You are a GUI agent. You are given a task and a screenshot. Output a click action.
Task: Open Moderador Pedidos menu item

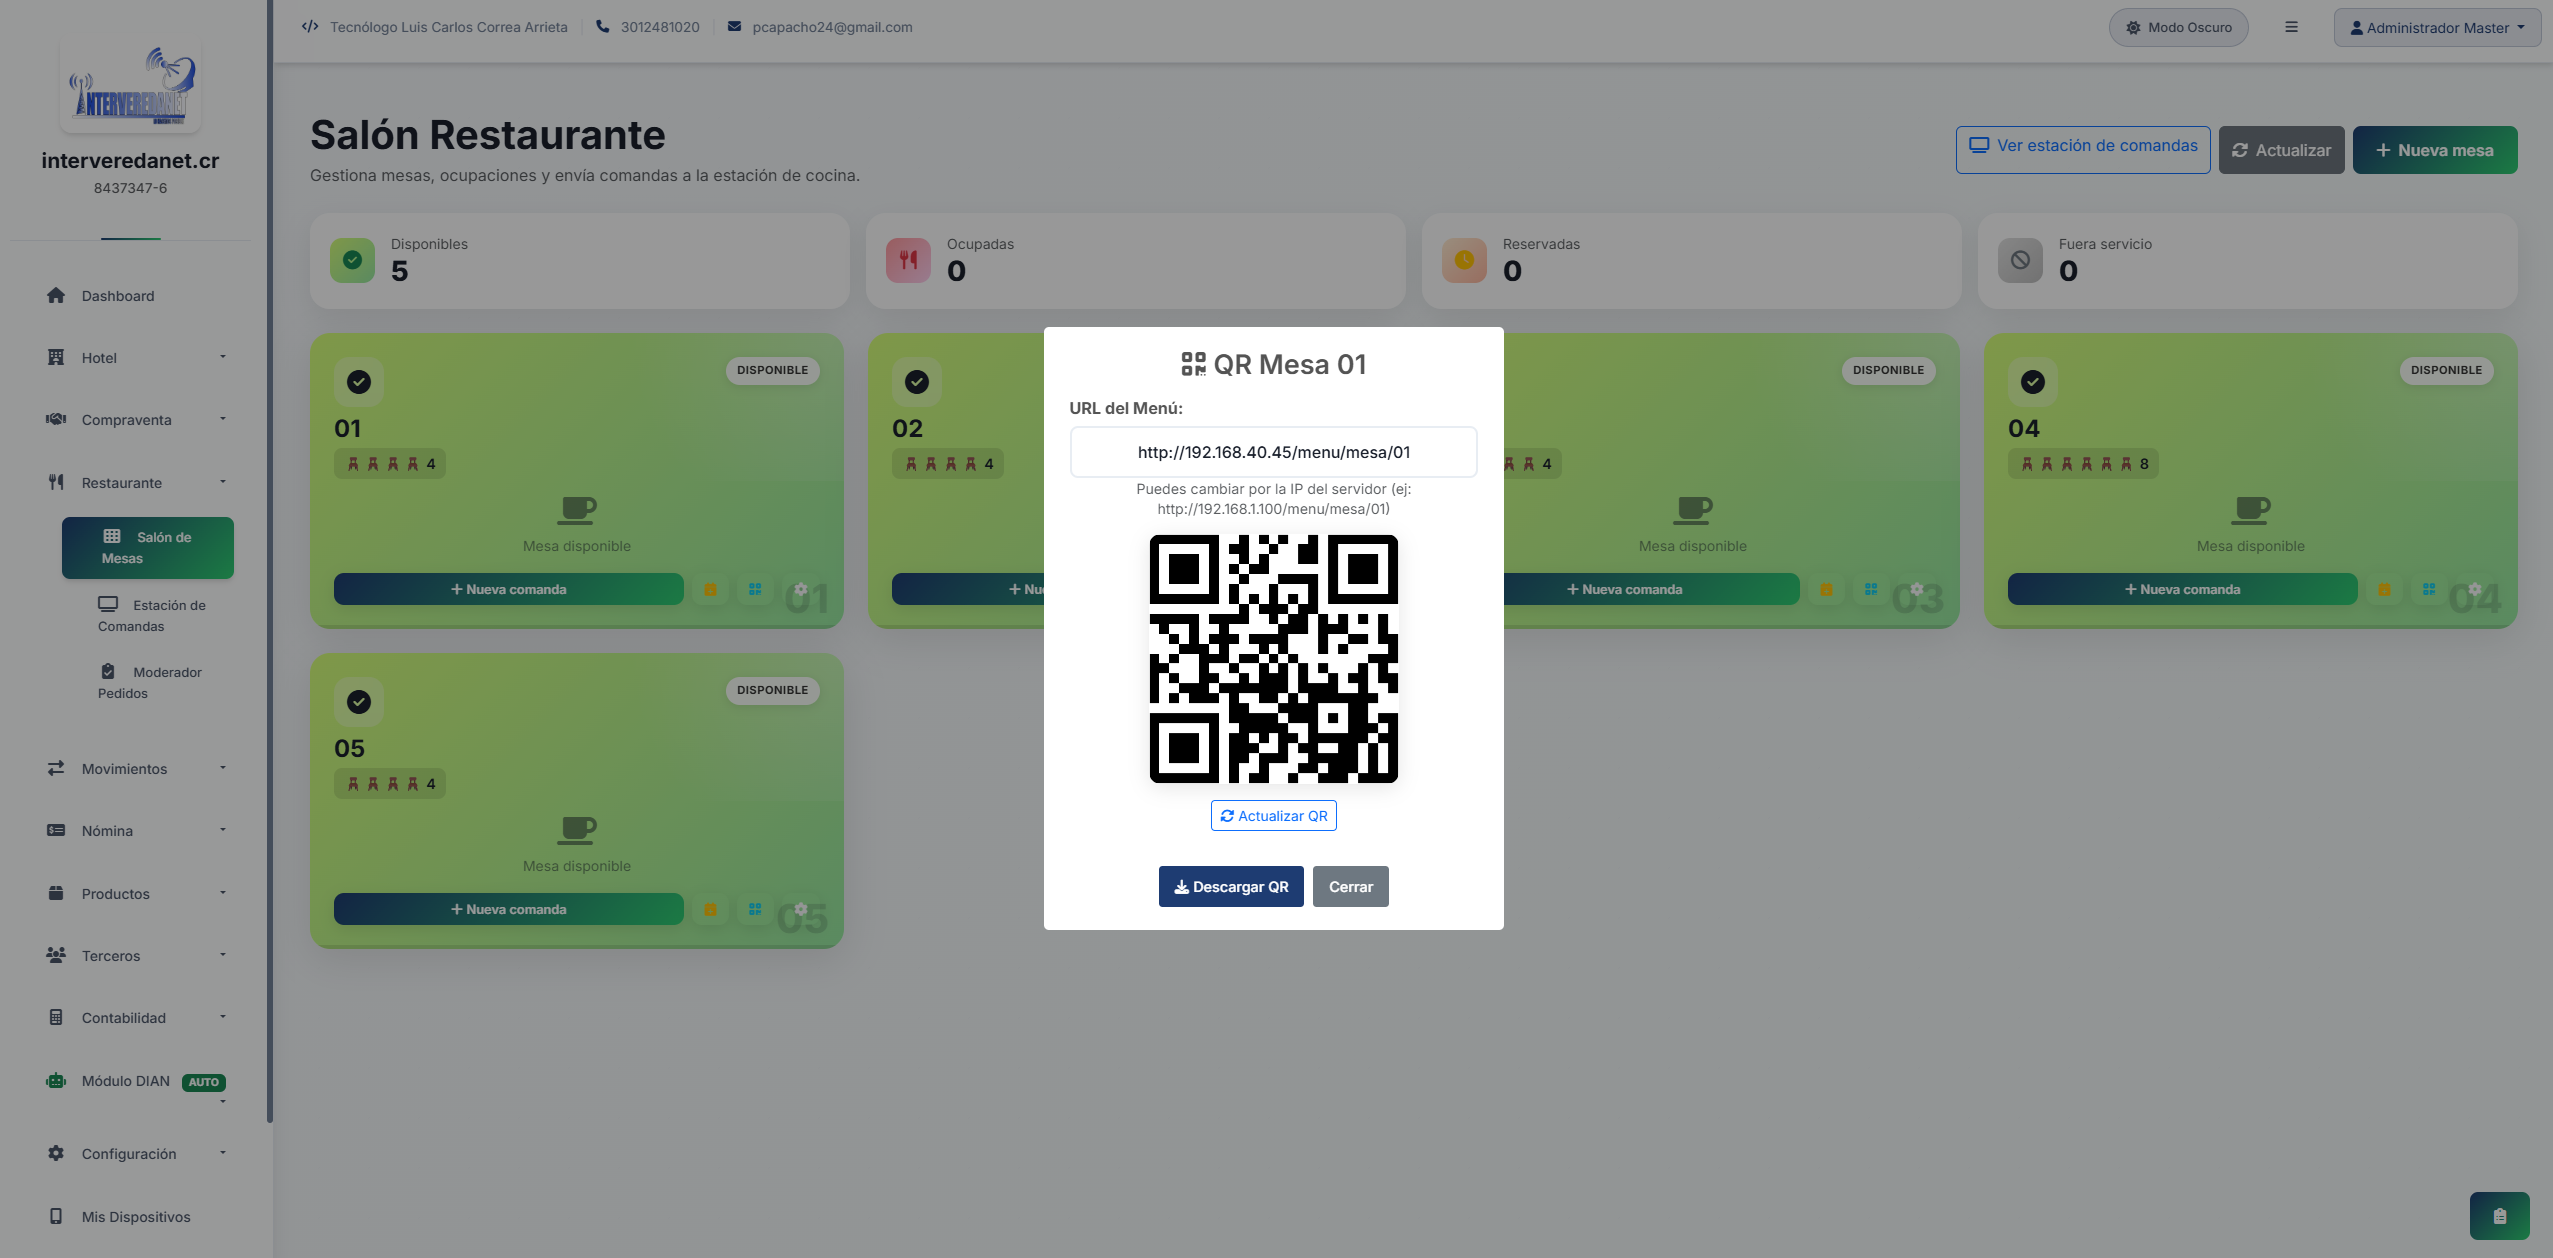click(x=148, y=682)
